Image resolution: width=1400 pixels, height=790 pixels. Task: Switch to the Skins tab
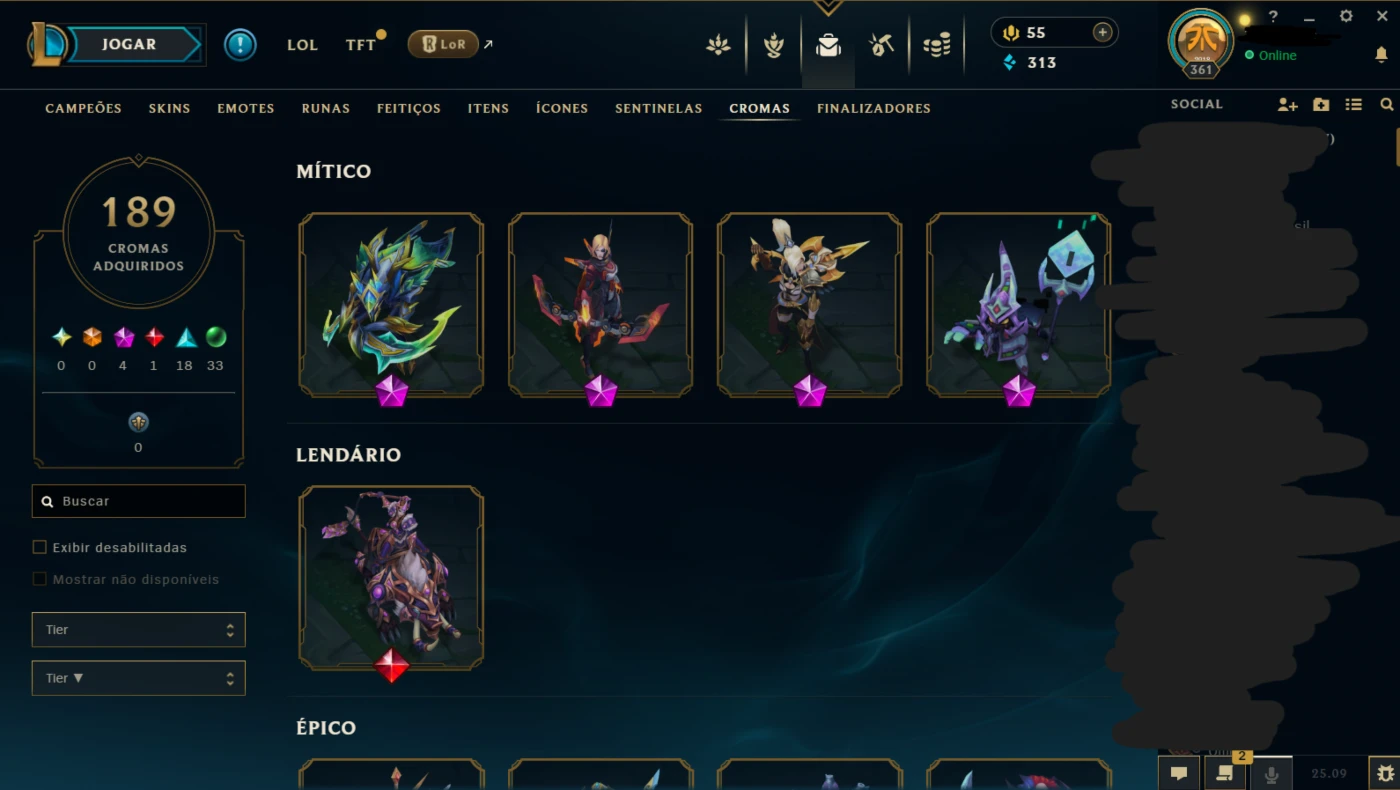[x=169, y=108]
